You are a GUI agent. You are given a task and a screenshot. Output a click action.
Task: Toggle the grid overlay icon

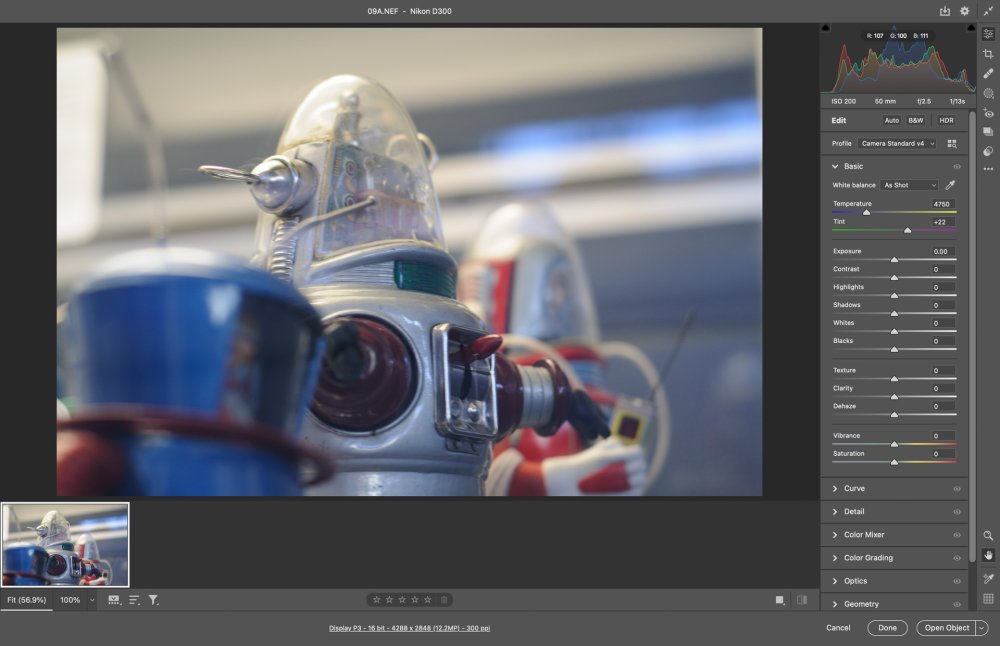tap(988, 599)
